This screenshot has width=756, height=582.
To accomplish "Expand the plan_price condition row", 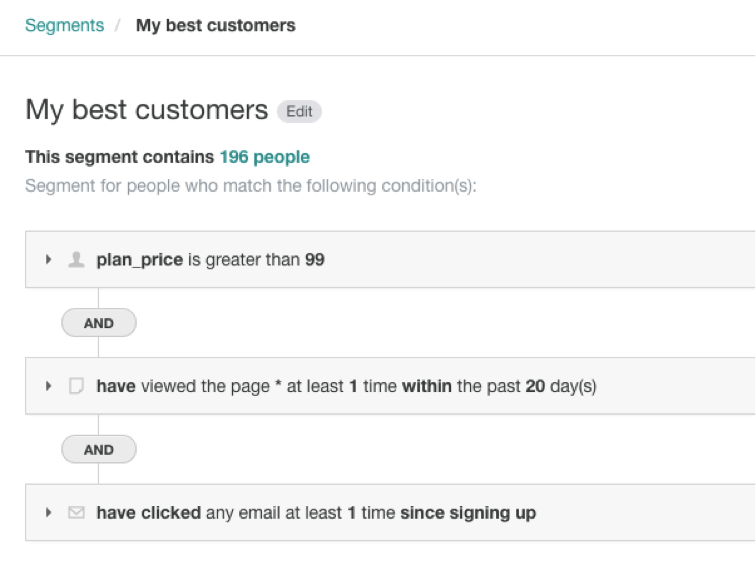I will coord(48,260).
